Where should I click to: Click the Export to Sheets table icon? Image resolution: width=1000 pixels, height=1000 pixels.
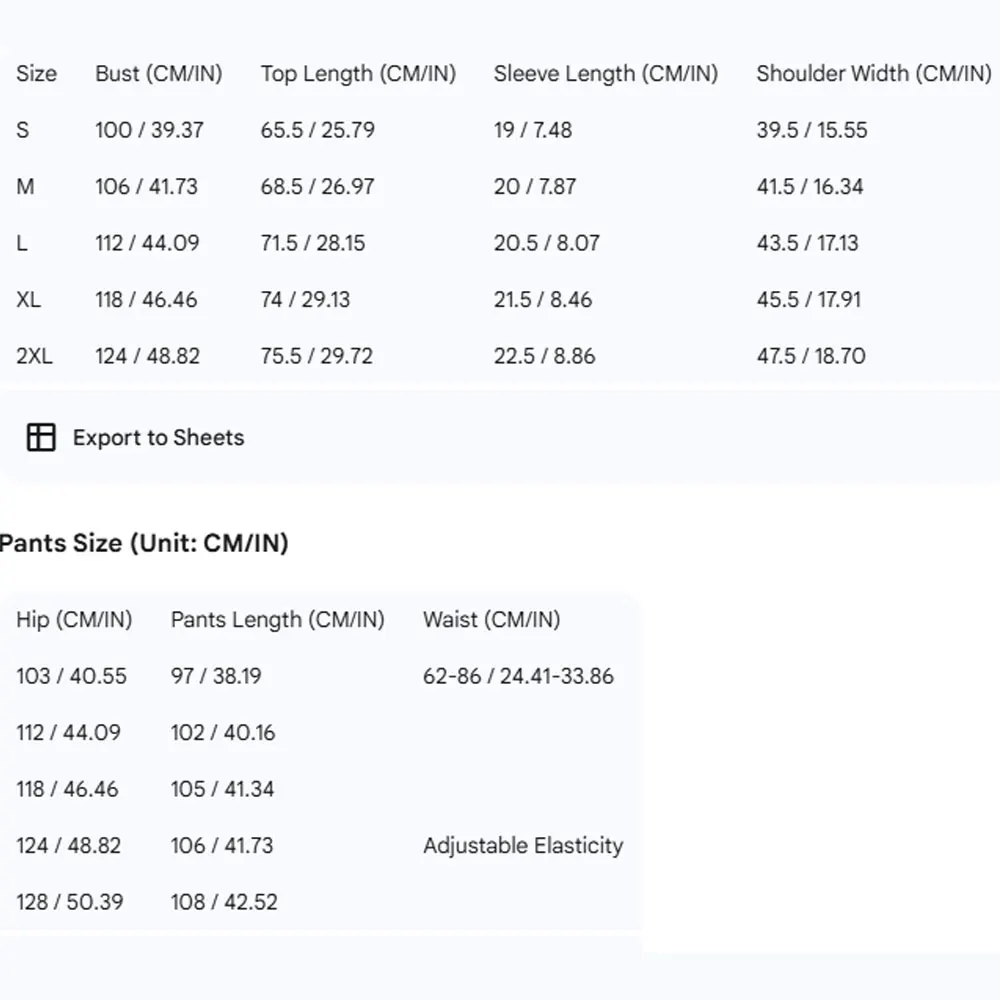[x=41, y=437]
